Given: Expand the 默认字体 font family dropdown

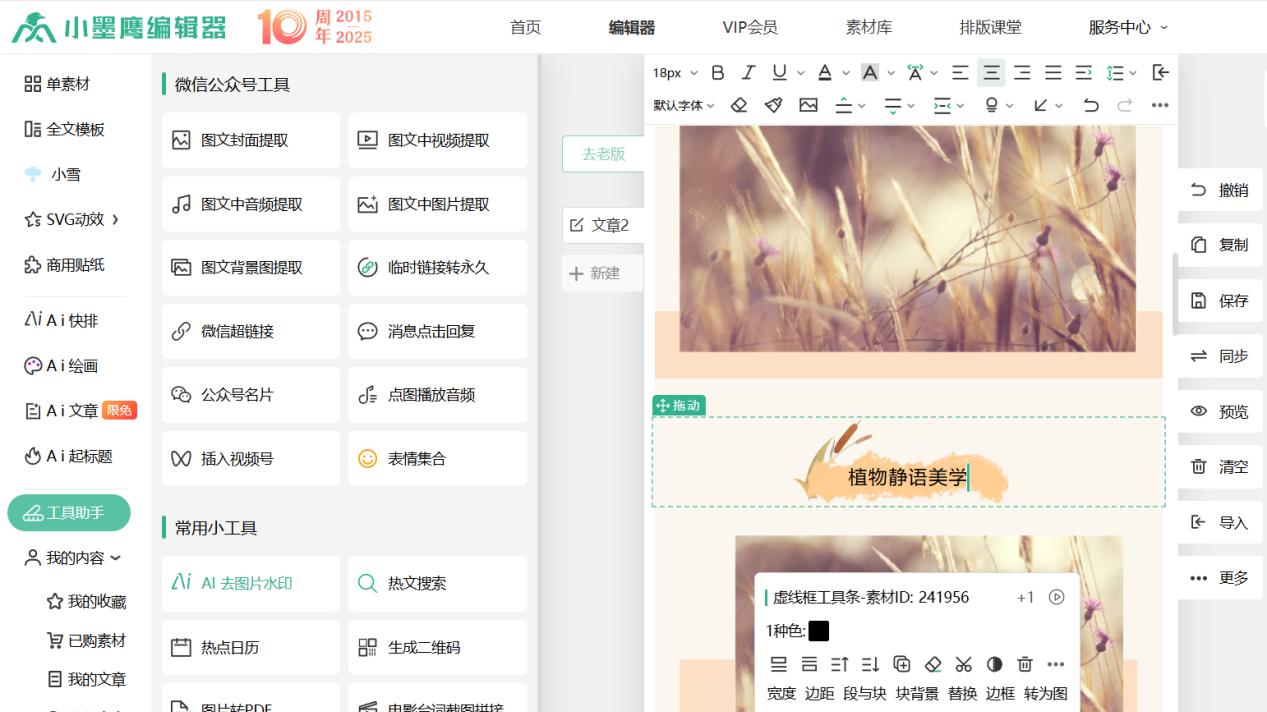Looking at the screenshot, I should [x=680, y=104].
